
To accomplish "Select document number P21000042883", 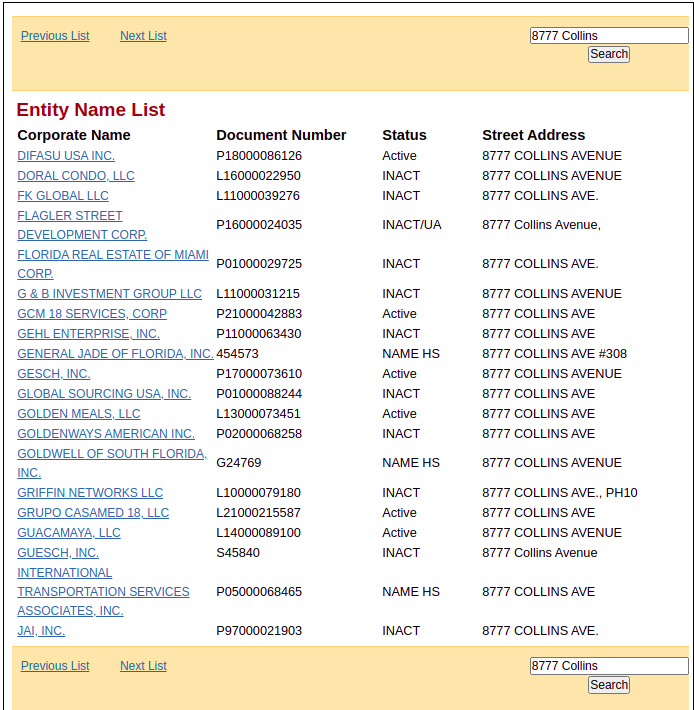I will pyautogui.click(x=259, y=314).
